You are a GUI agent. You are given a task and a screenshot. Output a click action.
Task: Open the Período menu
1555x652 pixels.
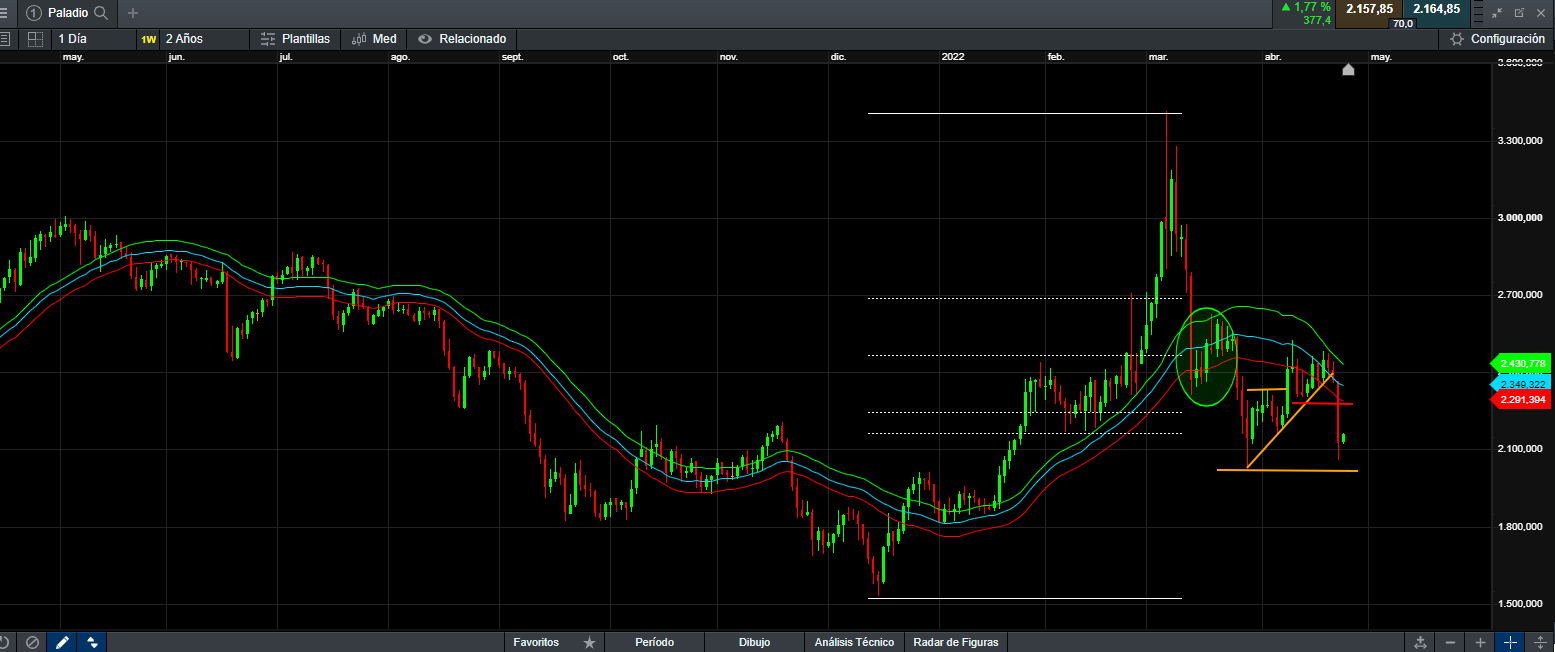click(655, 642)
